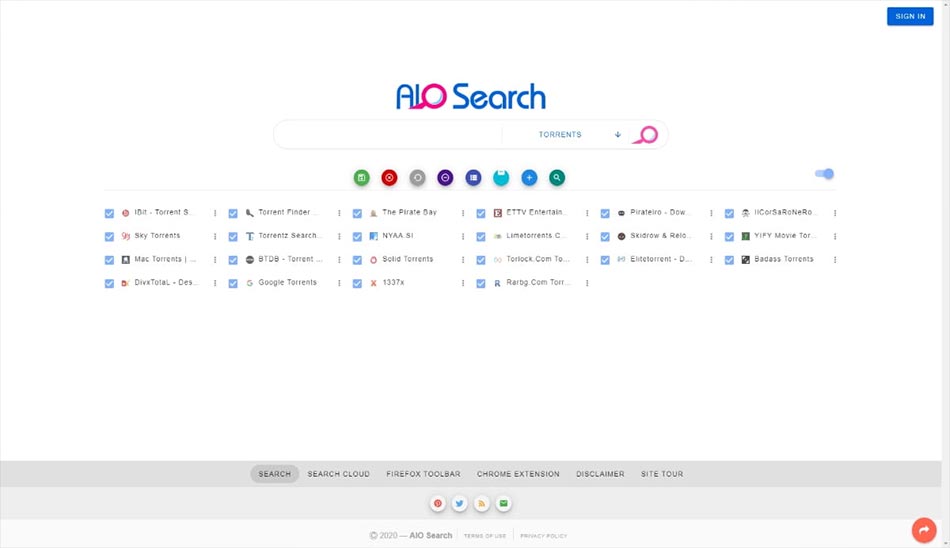
Task: Uncheck the IBit - Torrent checkbox
Action: click(109, 213)
